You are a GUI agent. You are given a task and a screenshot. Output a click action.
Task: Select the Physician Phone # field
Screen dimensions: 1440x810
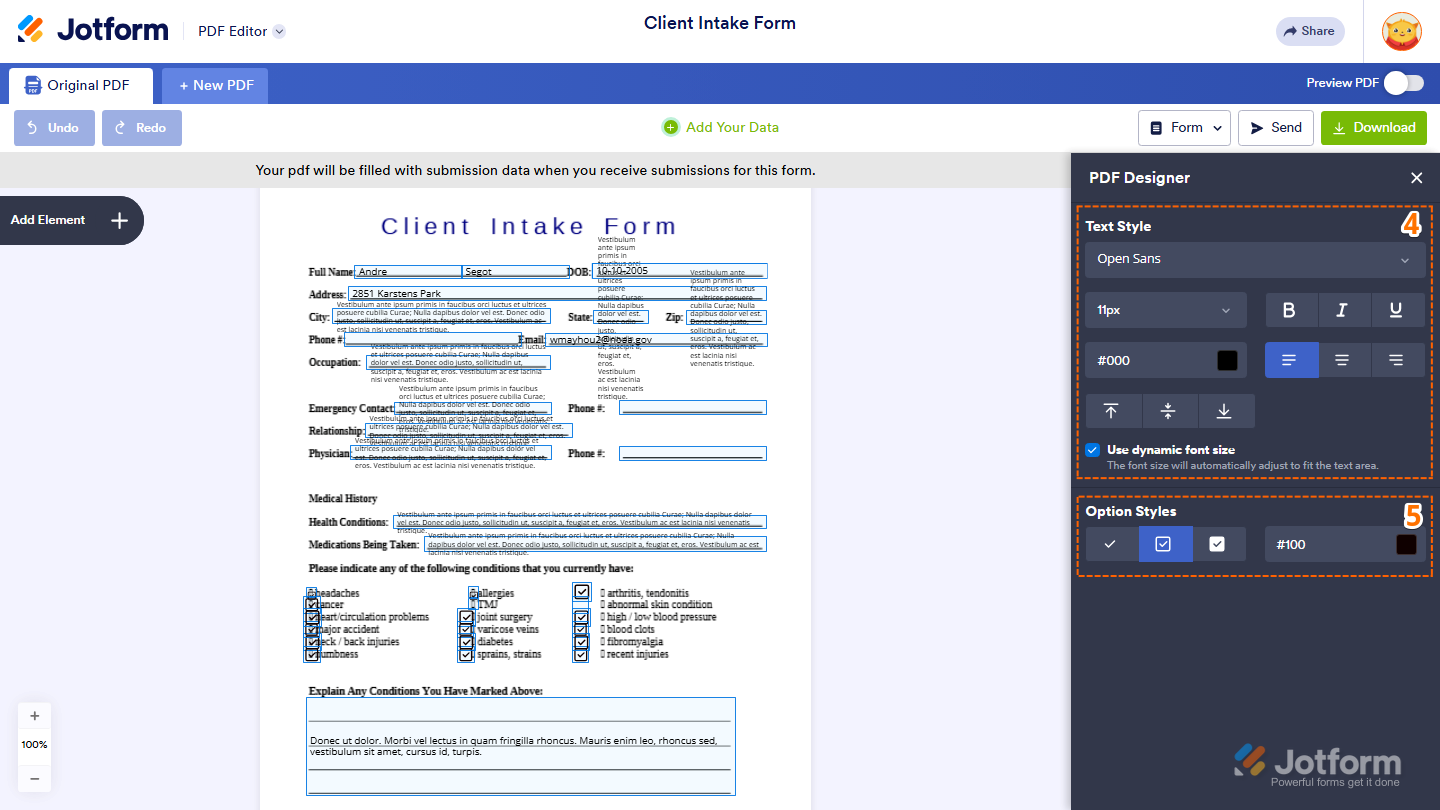692,453
